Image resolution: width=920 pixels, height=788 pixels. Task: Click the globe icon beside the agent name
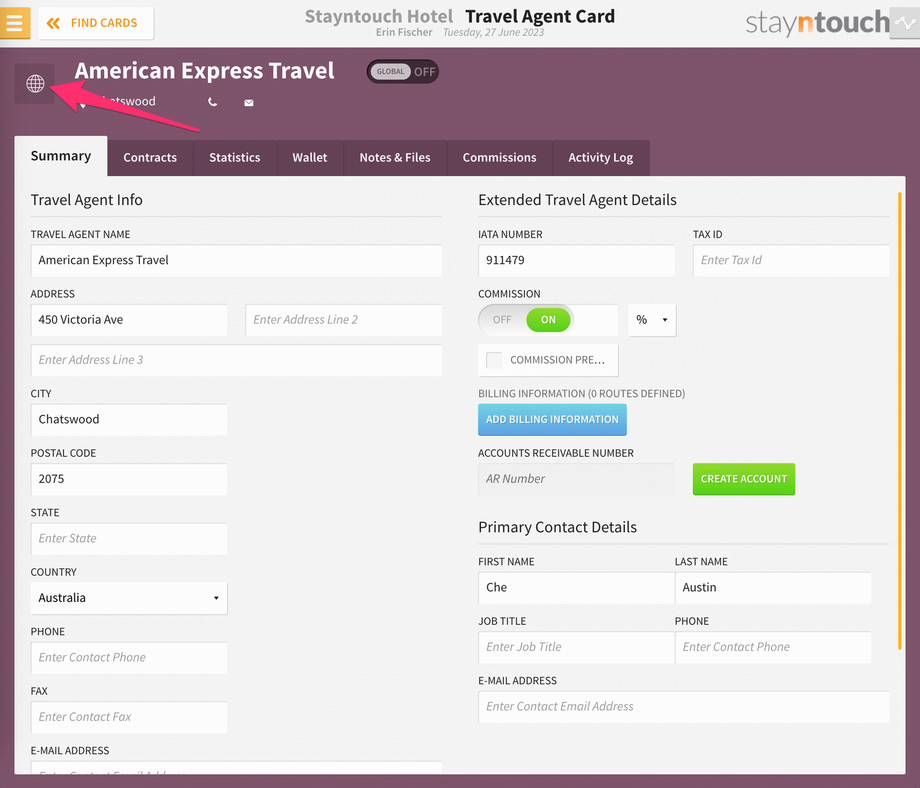35,83
